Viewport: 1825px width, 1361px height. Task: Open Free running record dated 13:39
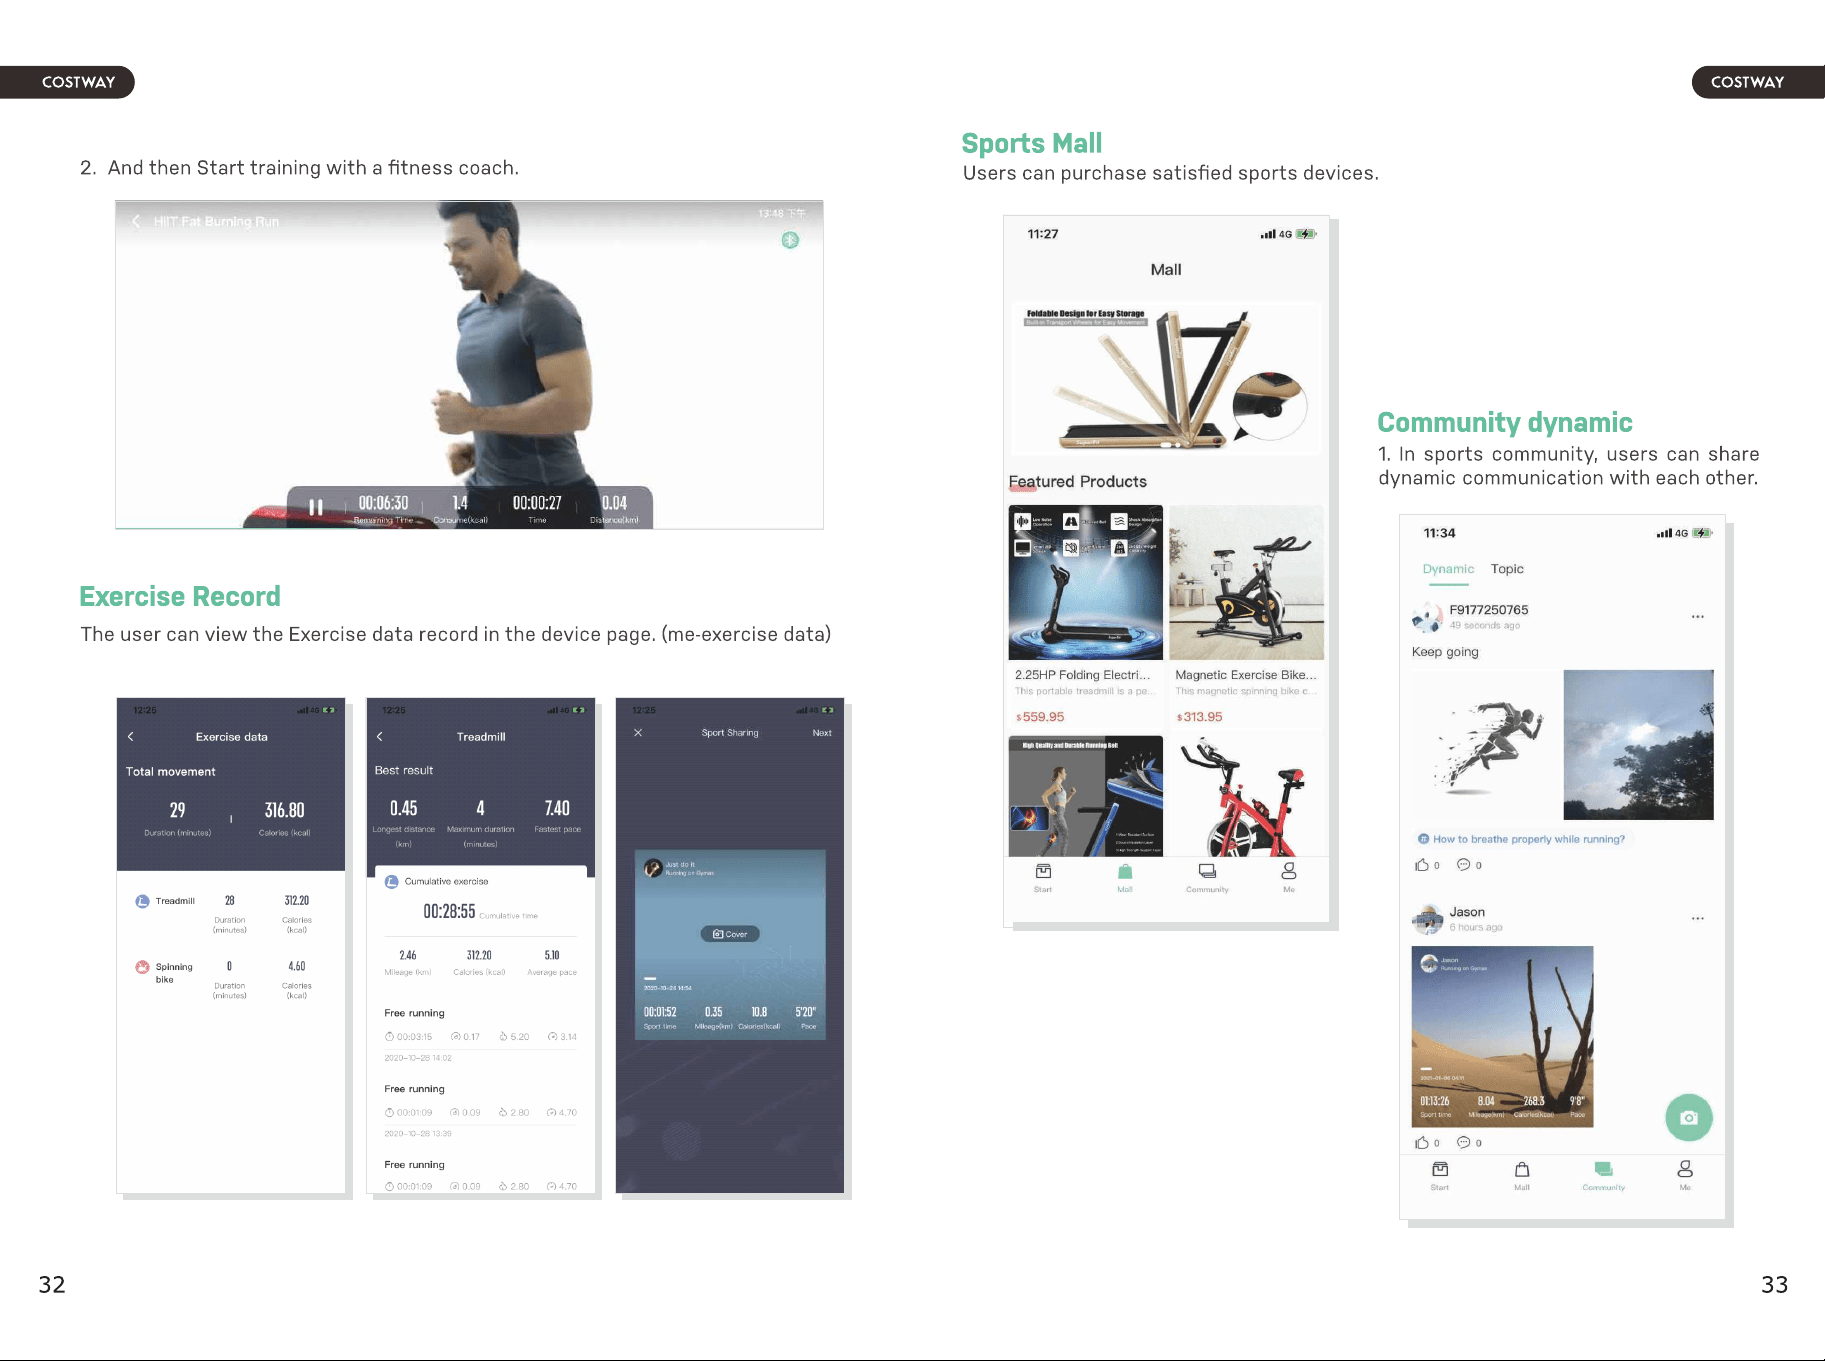tap(481, 1110)
